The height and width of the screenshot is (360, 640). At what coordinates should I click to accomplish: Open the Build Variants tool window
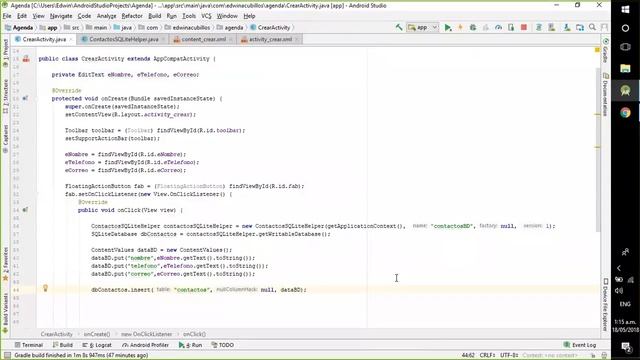6,313
